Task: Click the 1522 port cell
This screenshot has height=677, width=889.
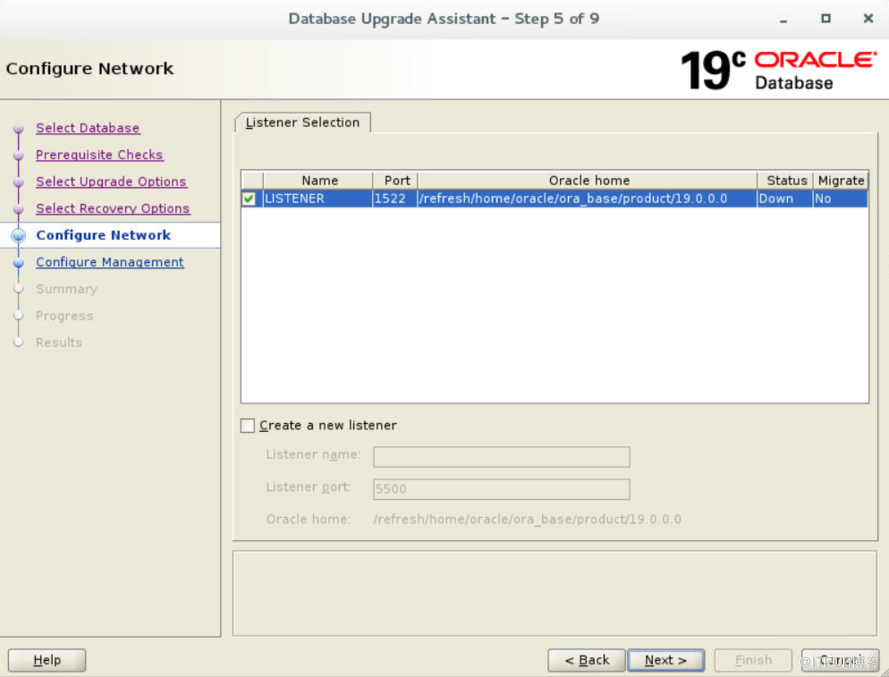Action: click(395, 198)
